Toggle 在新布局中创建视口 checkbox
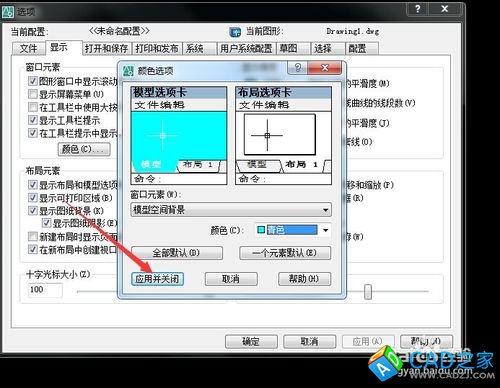This screenshot has width=500, height=388. point(32,249)
